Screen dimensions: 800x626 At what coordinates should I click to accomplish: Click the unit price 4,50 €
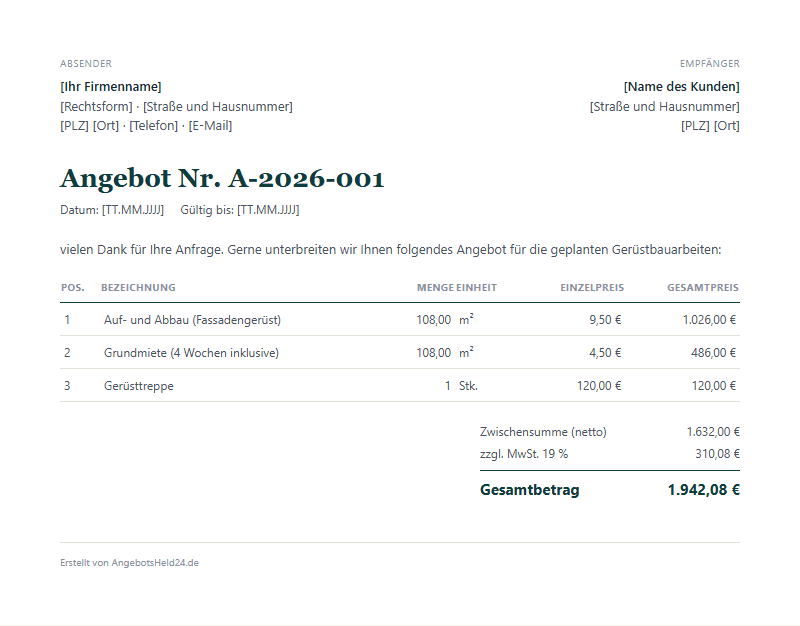coord(605,353)
